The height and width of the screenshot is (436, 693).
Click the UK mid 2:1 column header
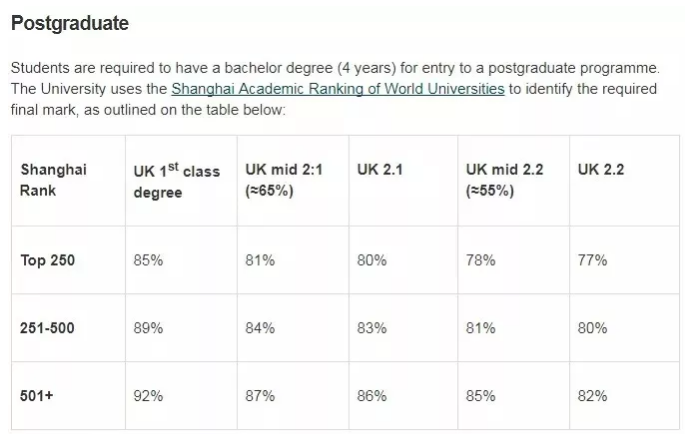(284, 179)
